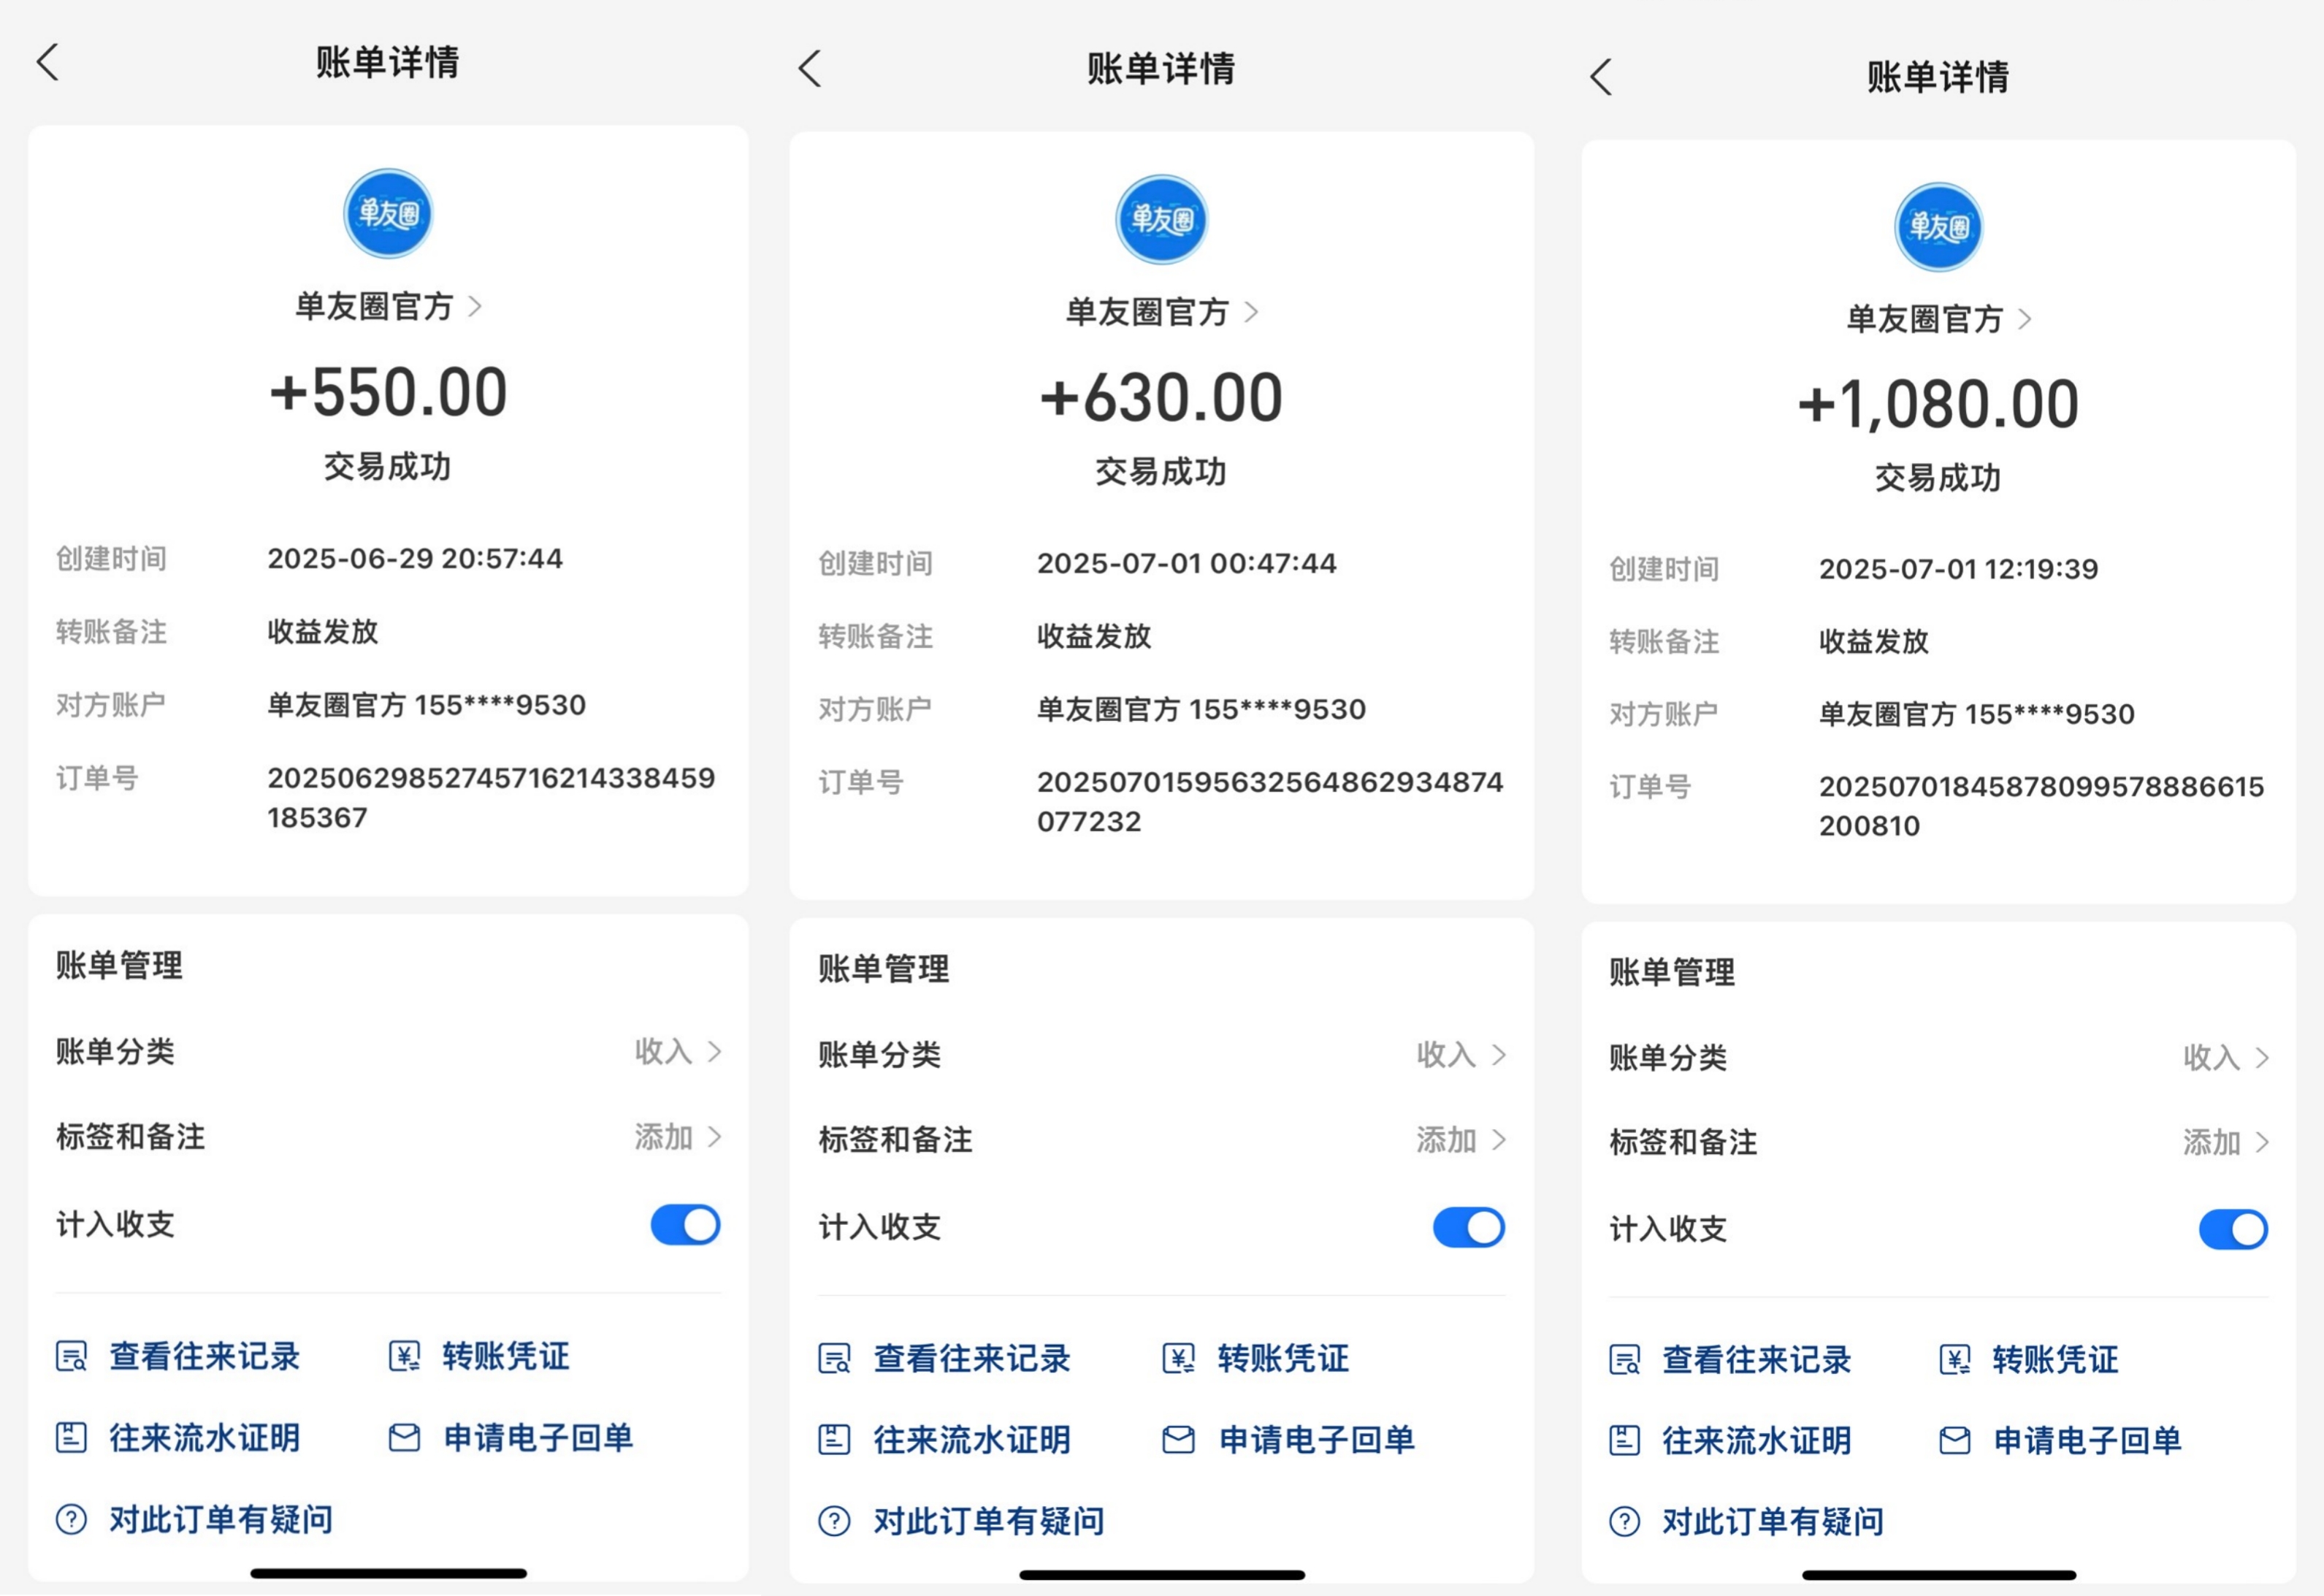Image resolution: width=2324 pixels, height=1596 pixels.
Task: Tap question mark icon in the +550.00 panel
Action: 71,1519
